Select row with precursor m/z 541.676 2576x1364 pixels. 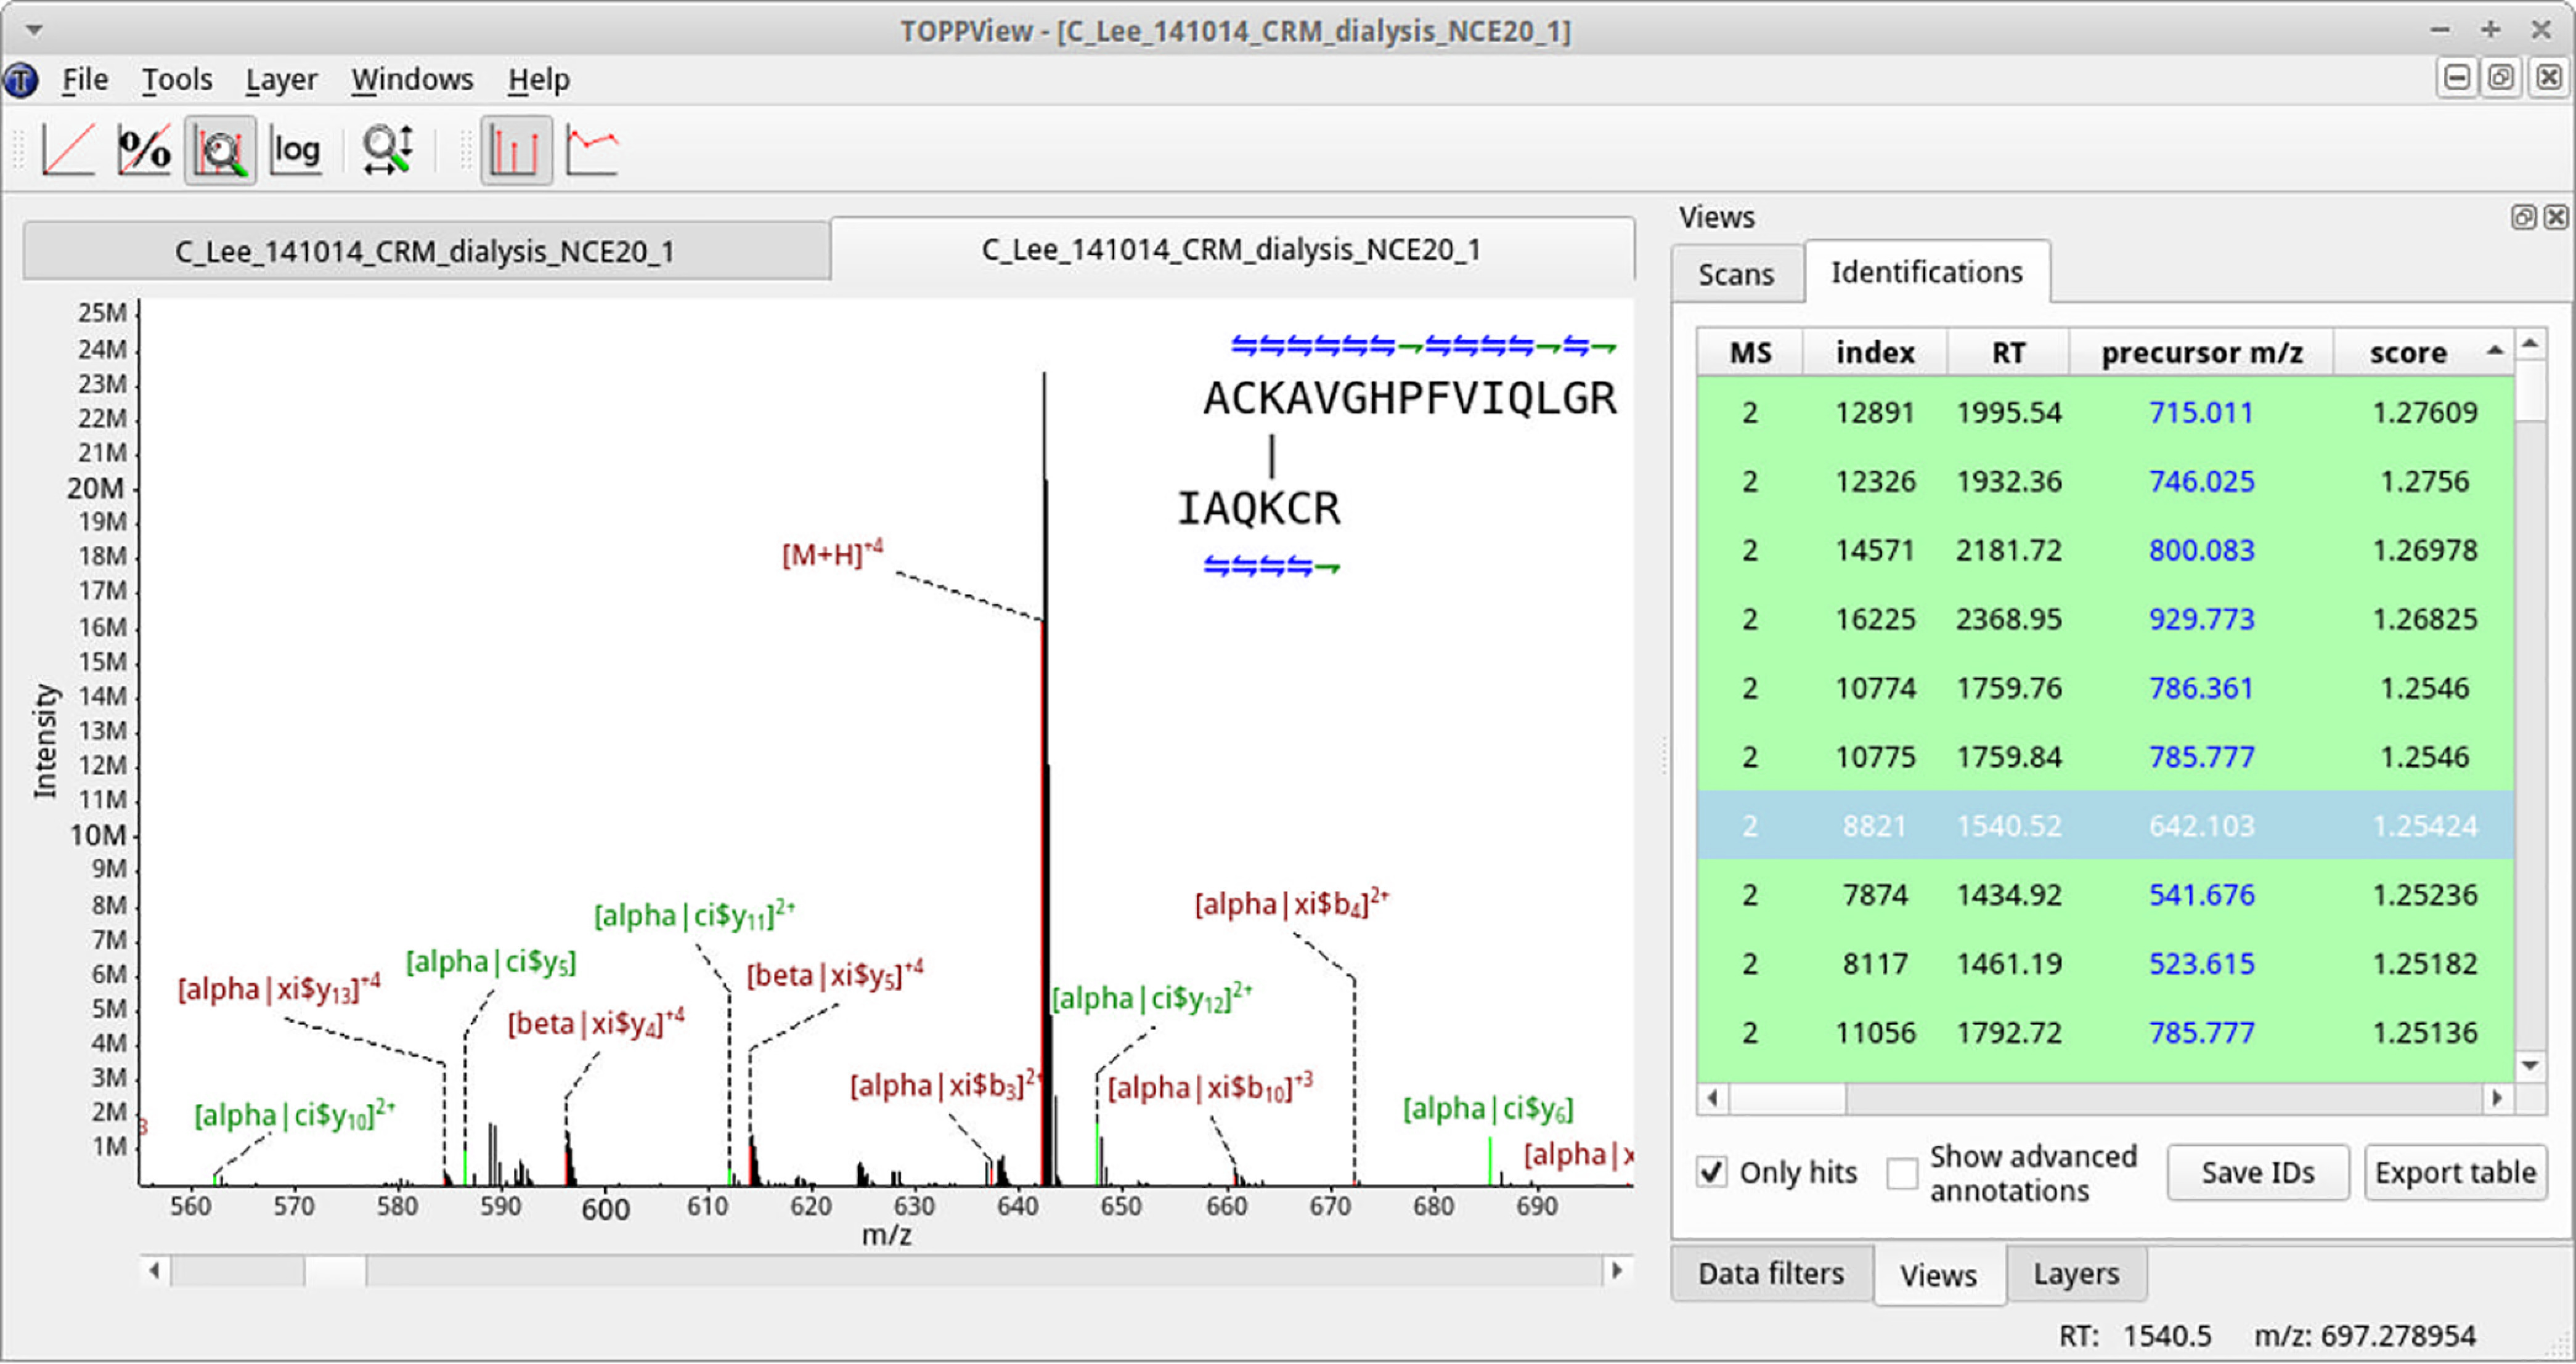coord(2105,895)
